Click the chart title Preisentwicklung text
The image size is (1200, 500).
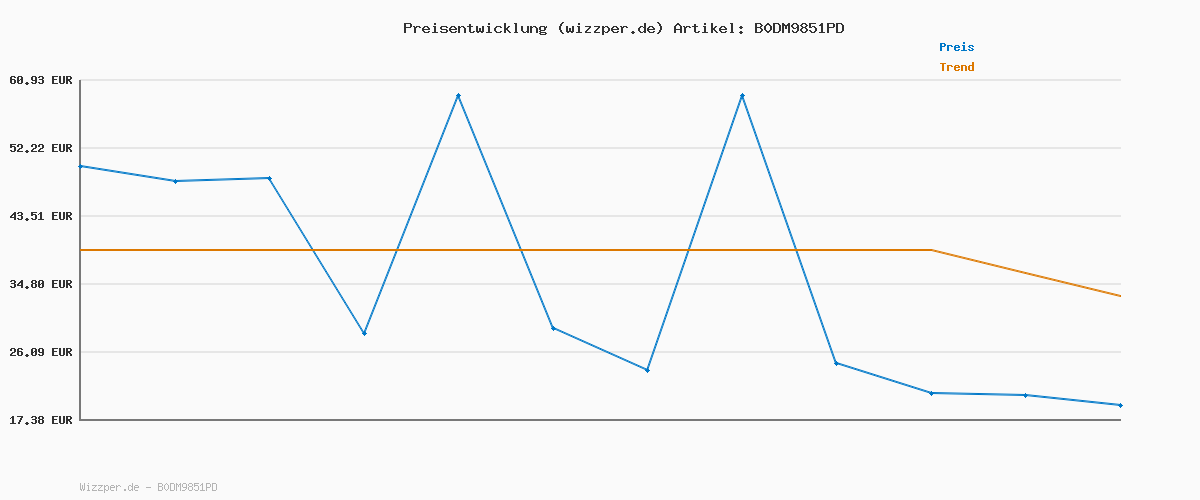point(623,28)
